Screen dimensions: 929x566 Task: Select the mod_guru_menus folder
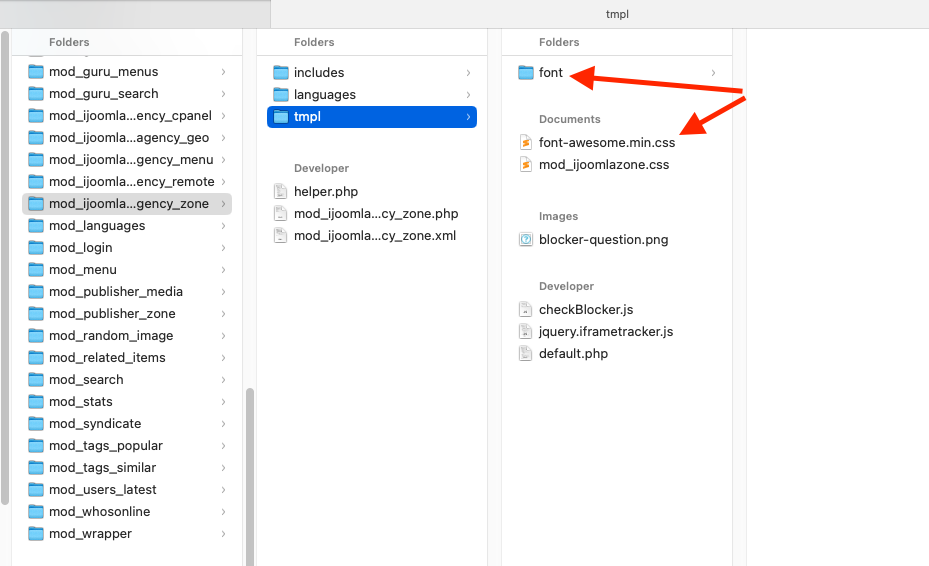click(103, 72)
